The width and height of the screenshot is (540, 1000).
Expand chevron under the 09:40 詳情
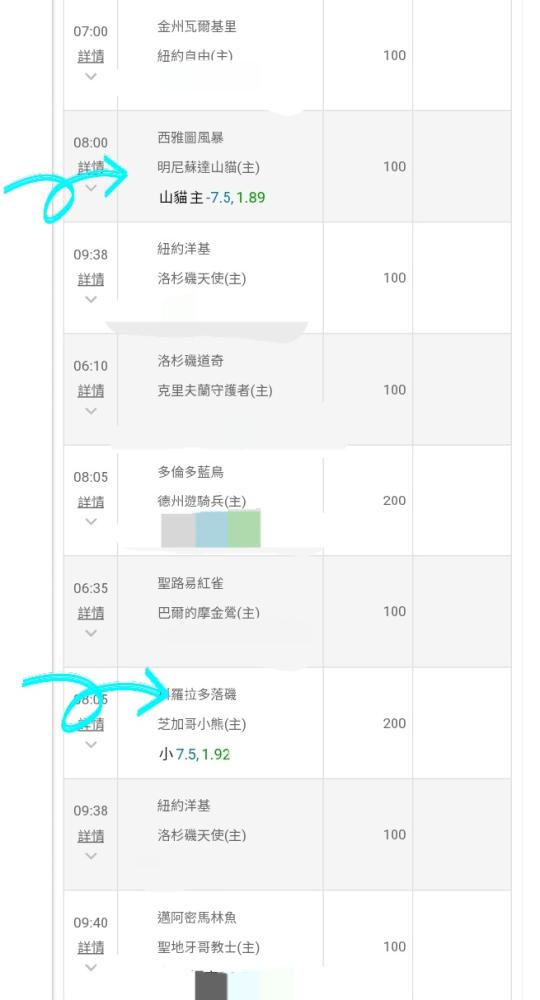coord(91,967)
